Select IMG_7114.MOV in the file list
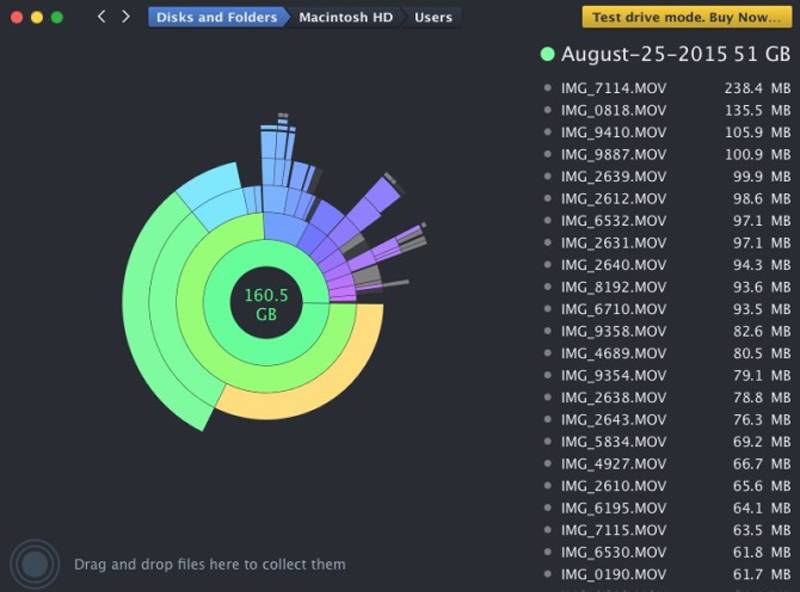Image resolution: width=800 pixels, height=592 pixels. pos(667,88)
